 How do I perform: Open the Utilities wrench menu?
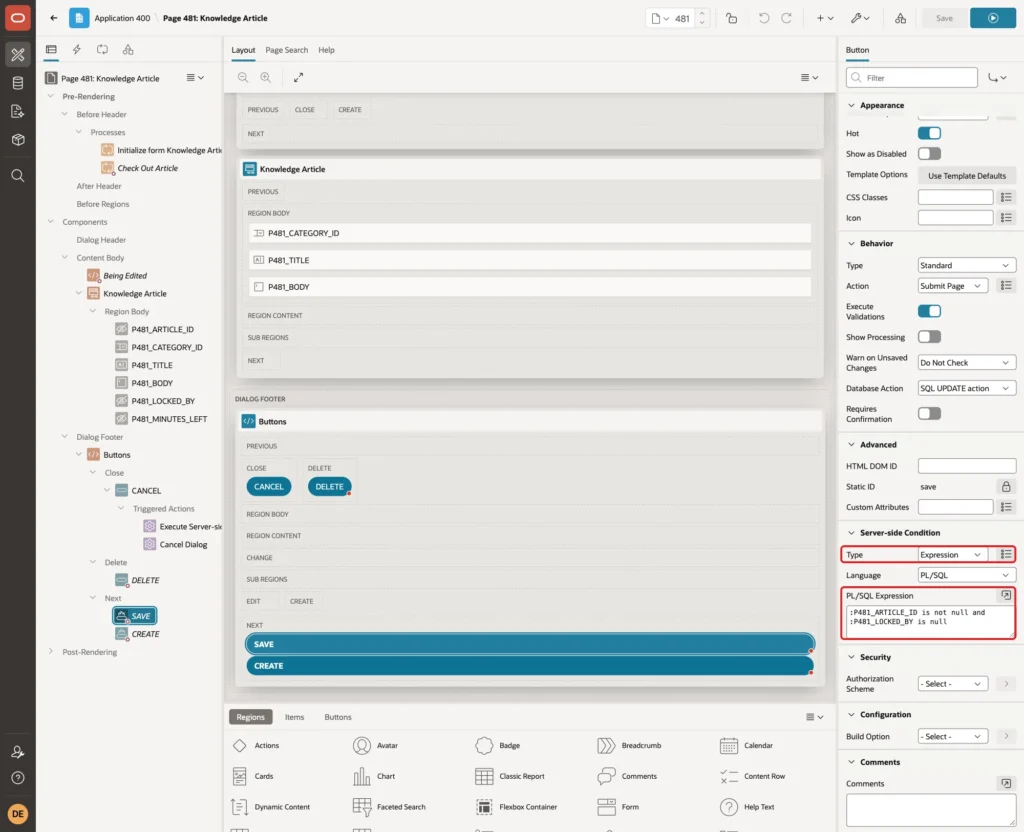click(860, 18)
